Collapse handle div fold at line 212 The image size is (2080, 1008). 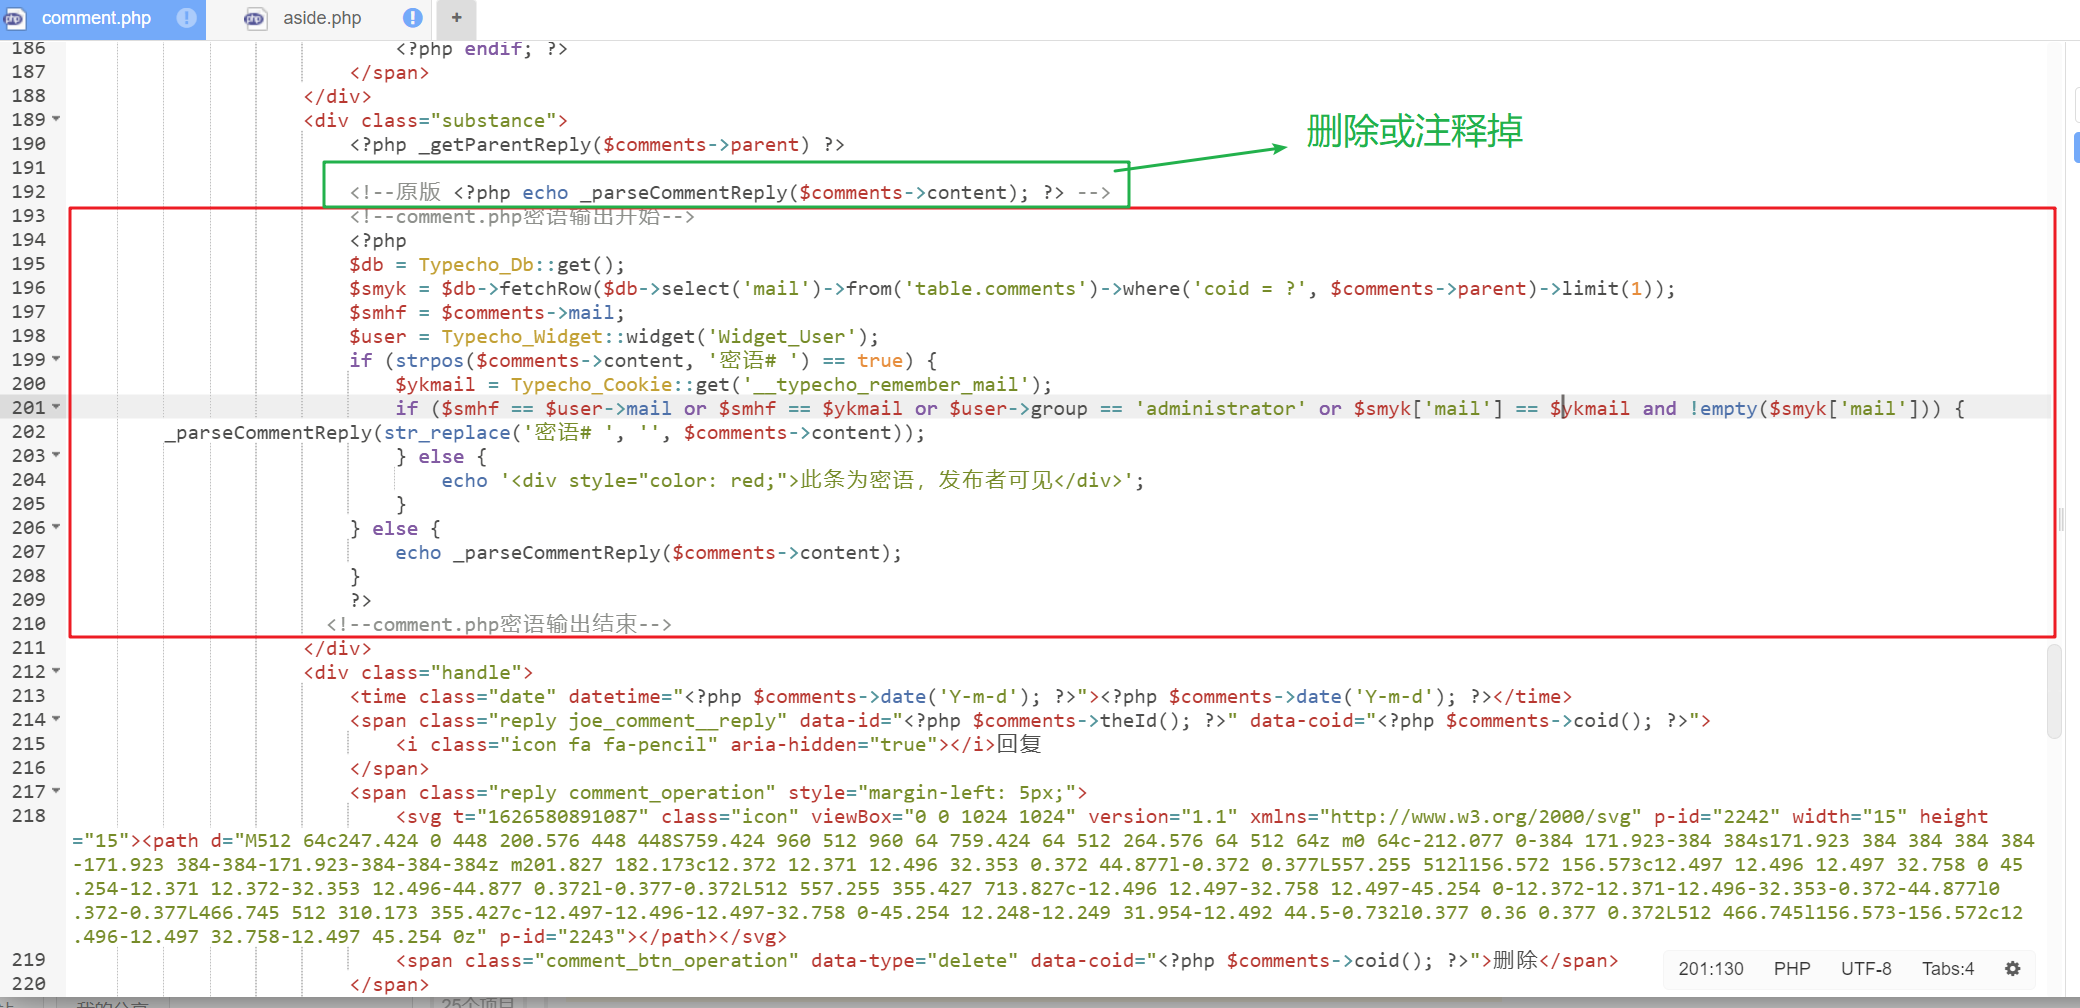coord(56,671)
